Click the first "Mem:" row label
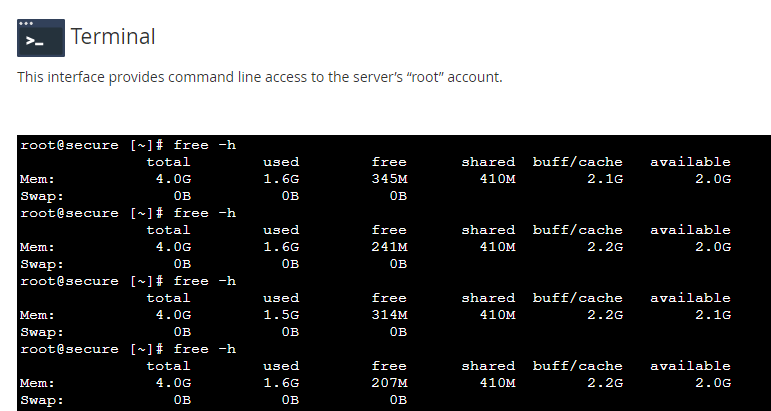 tap(37, 179)
